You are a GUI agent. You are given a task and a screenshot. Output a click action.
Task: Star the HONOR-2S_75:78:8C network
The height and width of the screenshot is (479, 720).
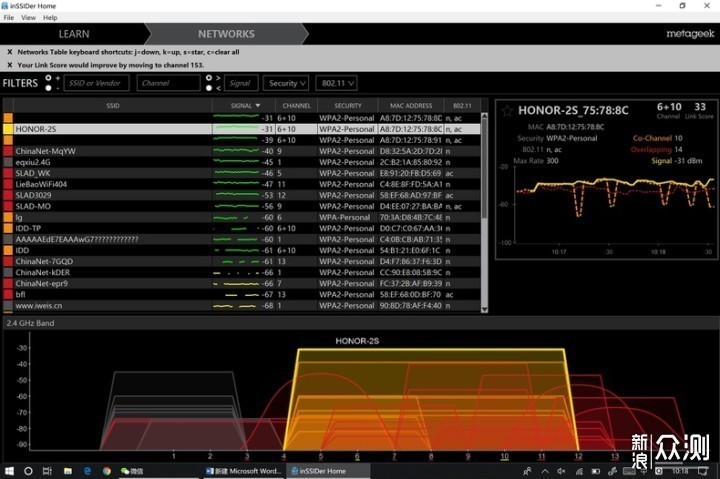[x=507, y=111]
